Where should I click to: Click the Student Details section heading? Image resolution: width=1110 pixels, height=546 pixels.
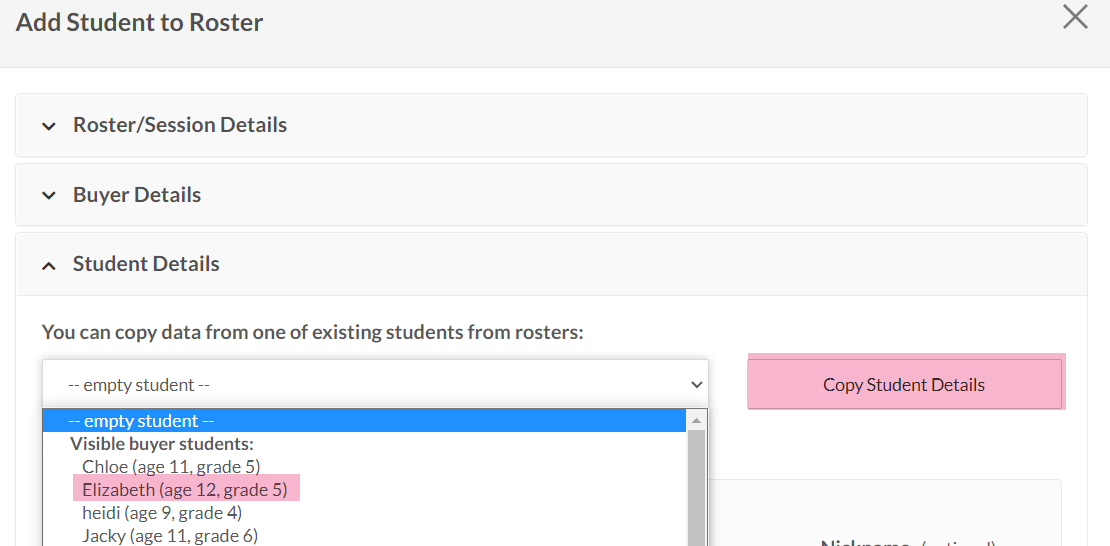point(146,264)
